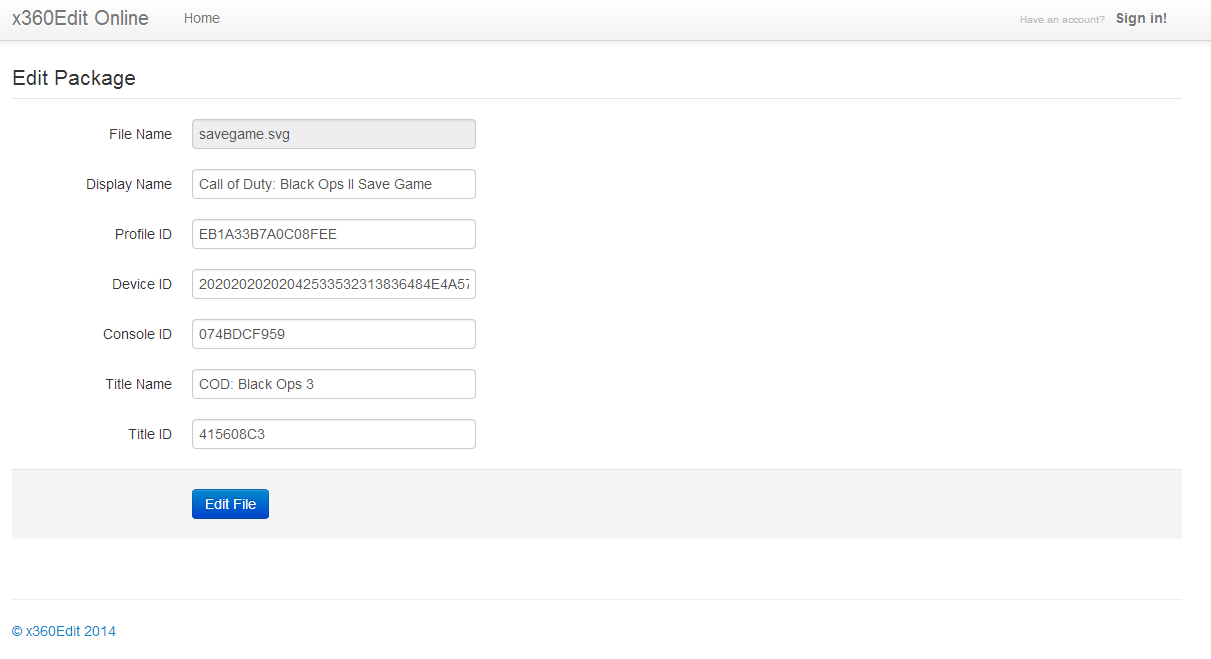
Task: Click the Edit Package page heading
Action: click(74, 78)
